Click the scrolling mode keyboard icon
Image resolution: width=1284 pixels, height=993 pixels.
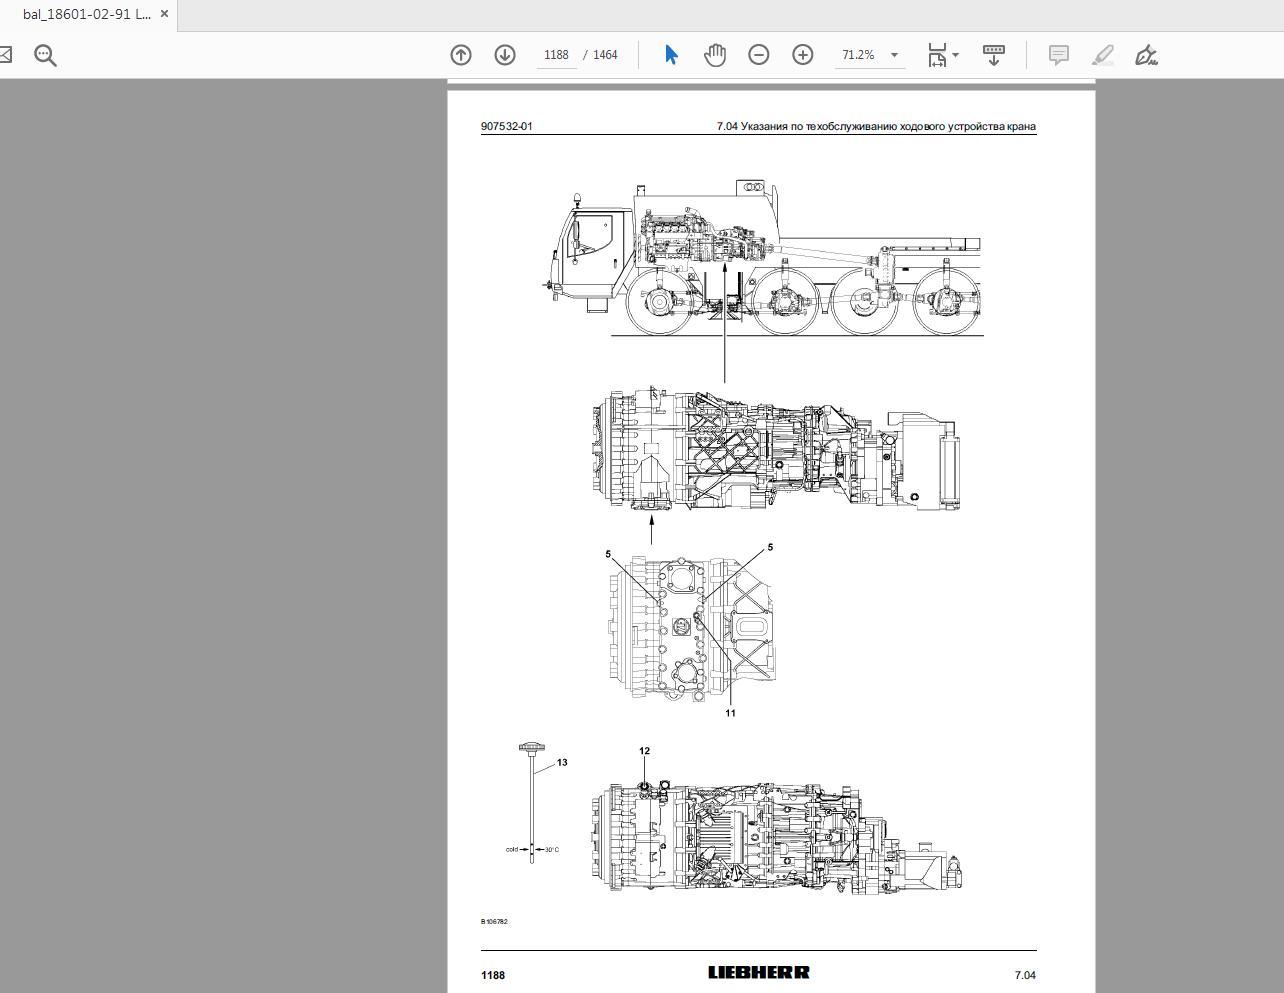(x=994, y=55)
